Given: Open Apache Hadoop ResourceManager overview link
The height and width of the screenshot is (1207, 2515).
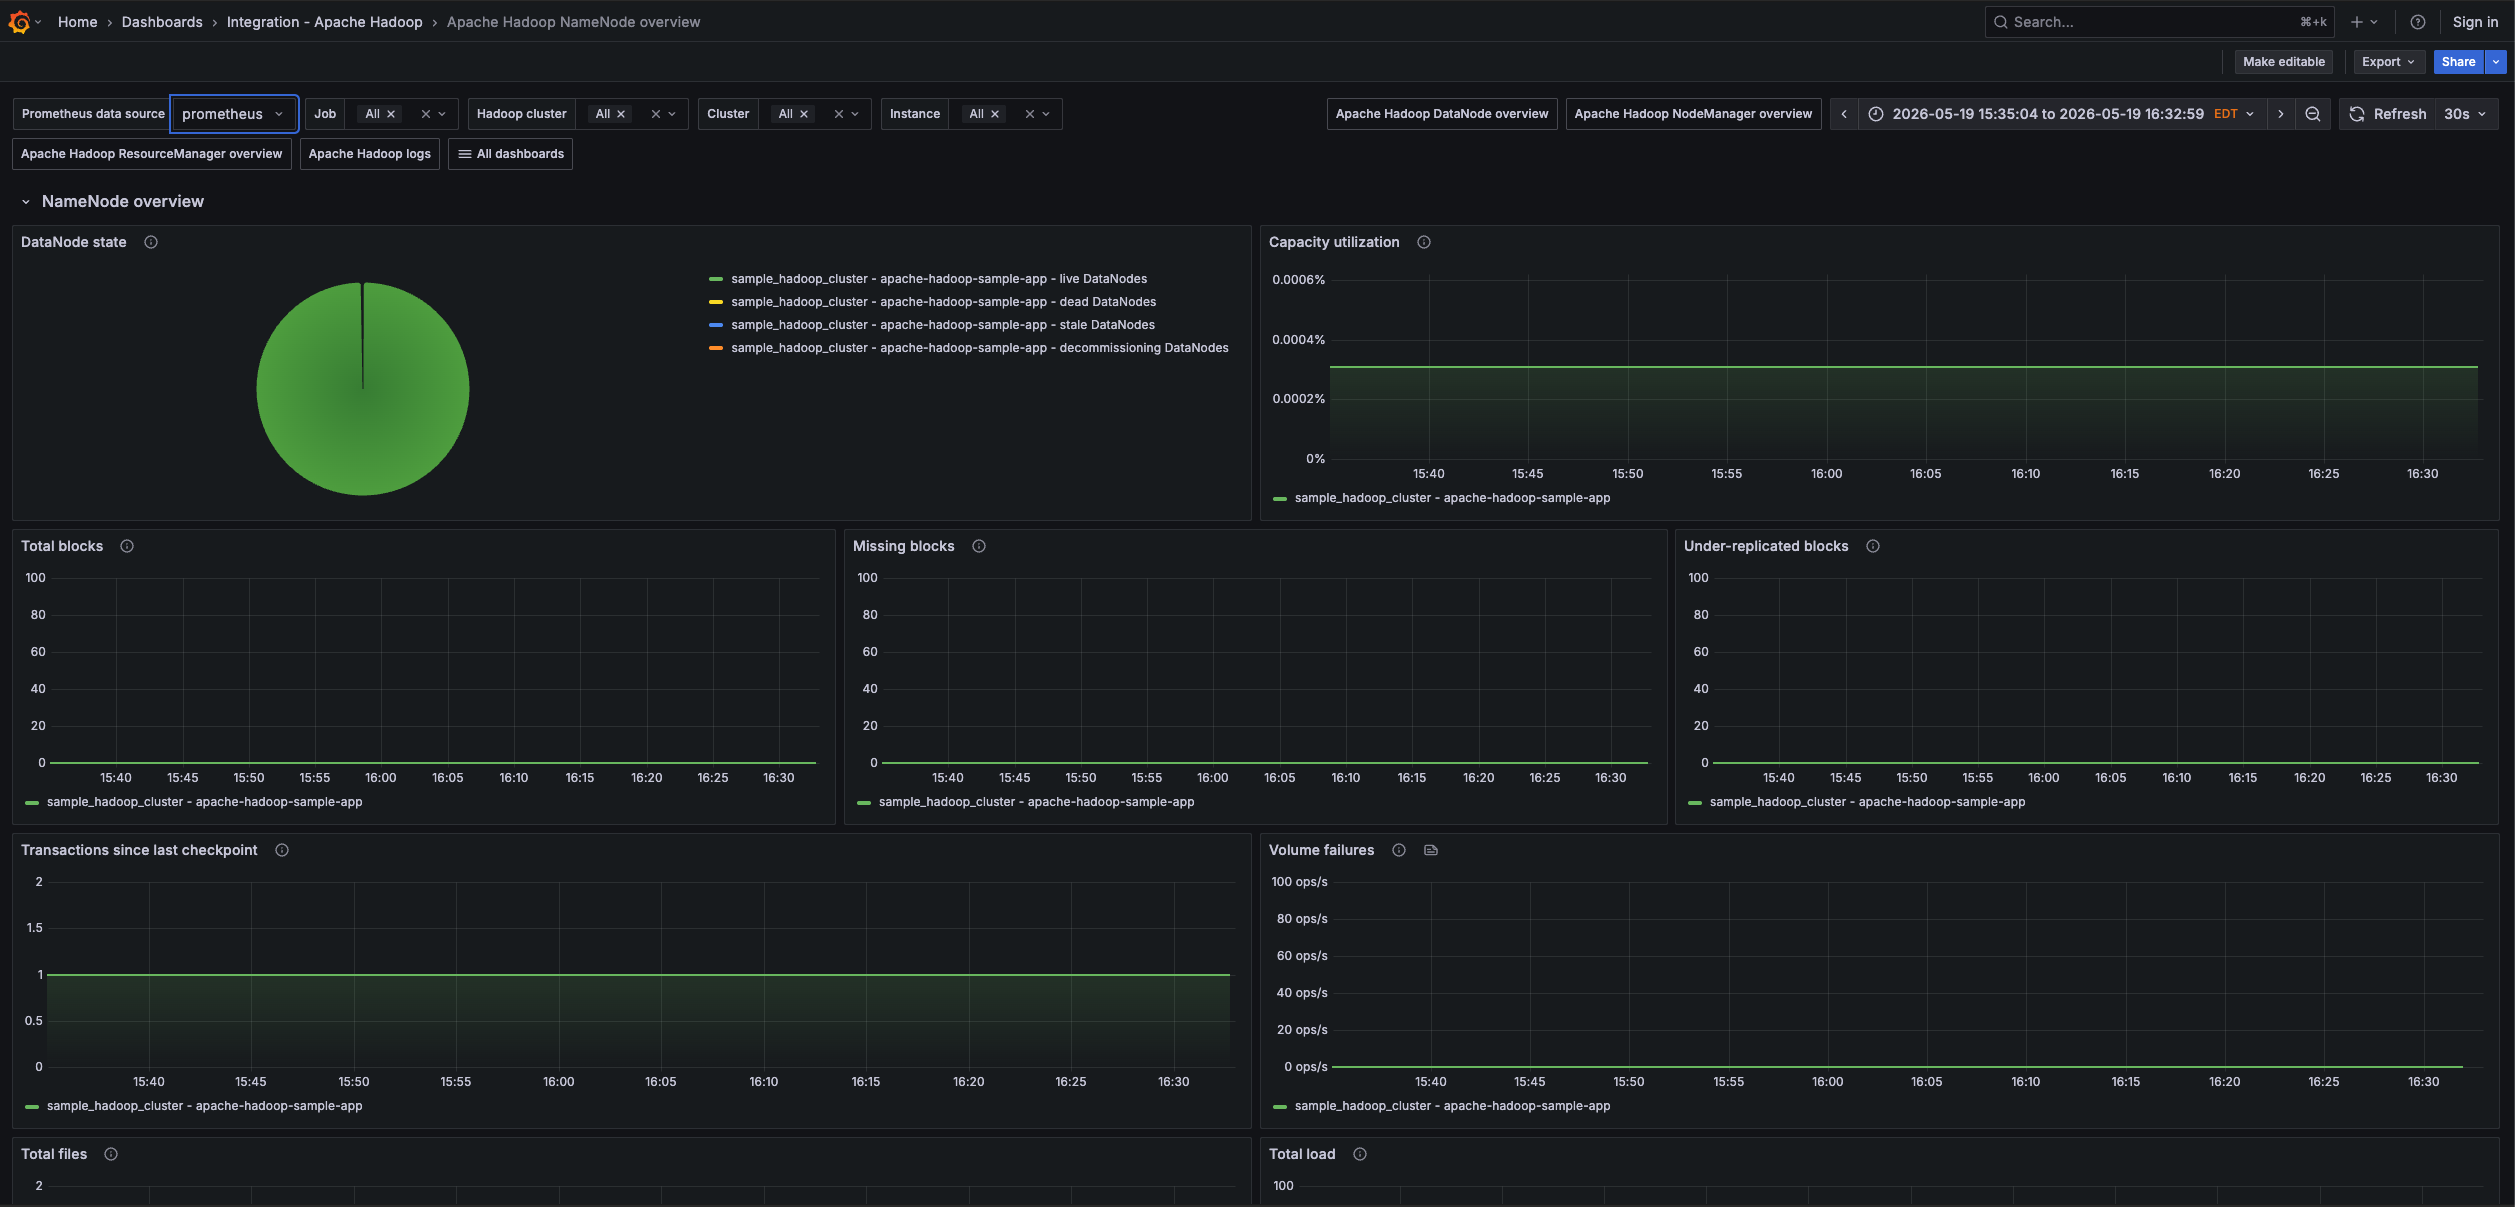Looking at the screenshot, I should 152,154.
